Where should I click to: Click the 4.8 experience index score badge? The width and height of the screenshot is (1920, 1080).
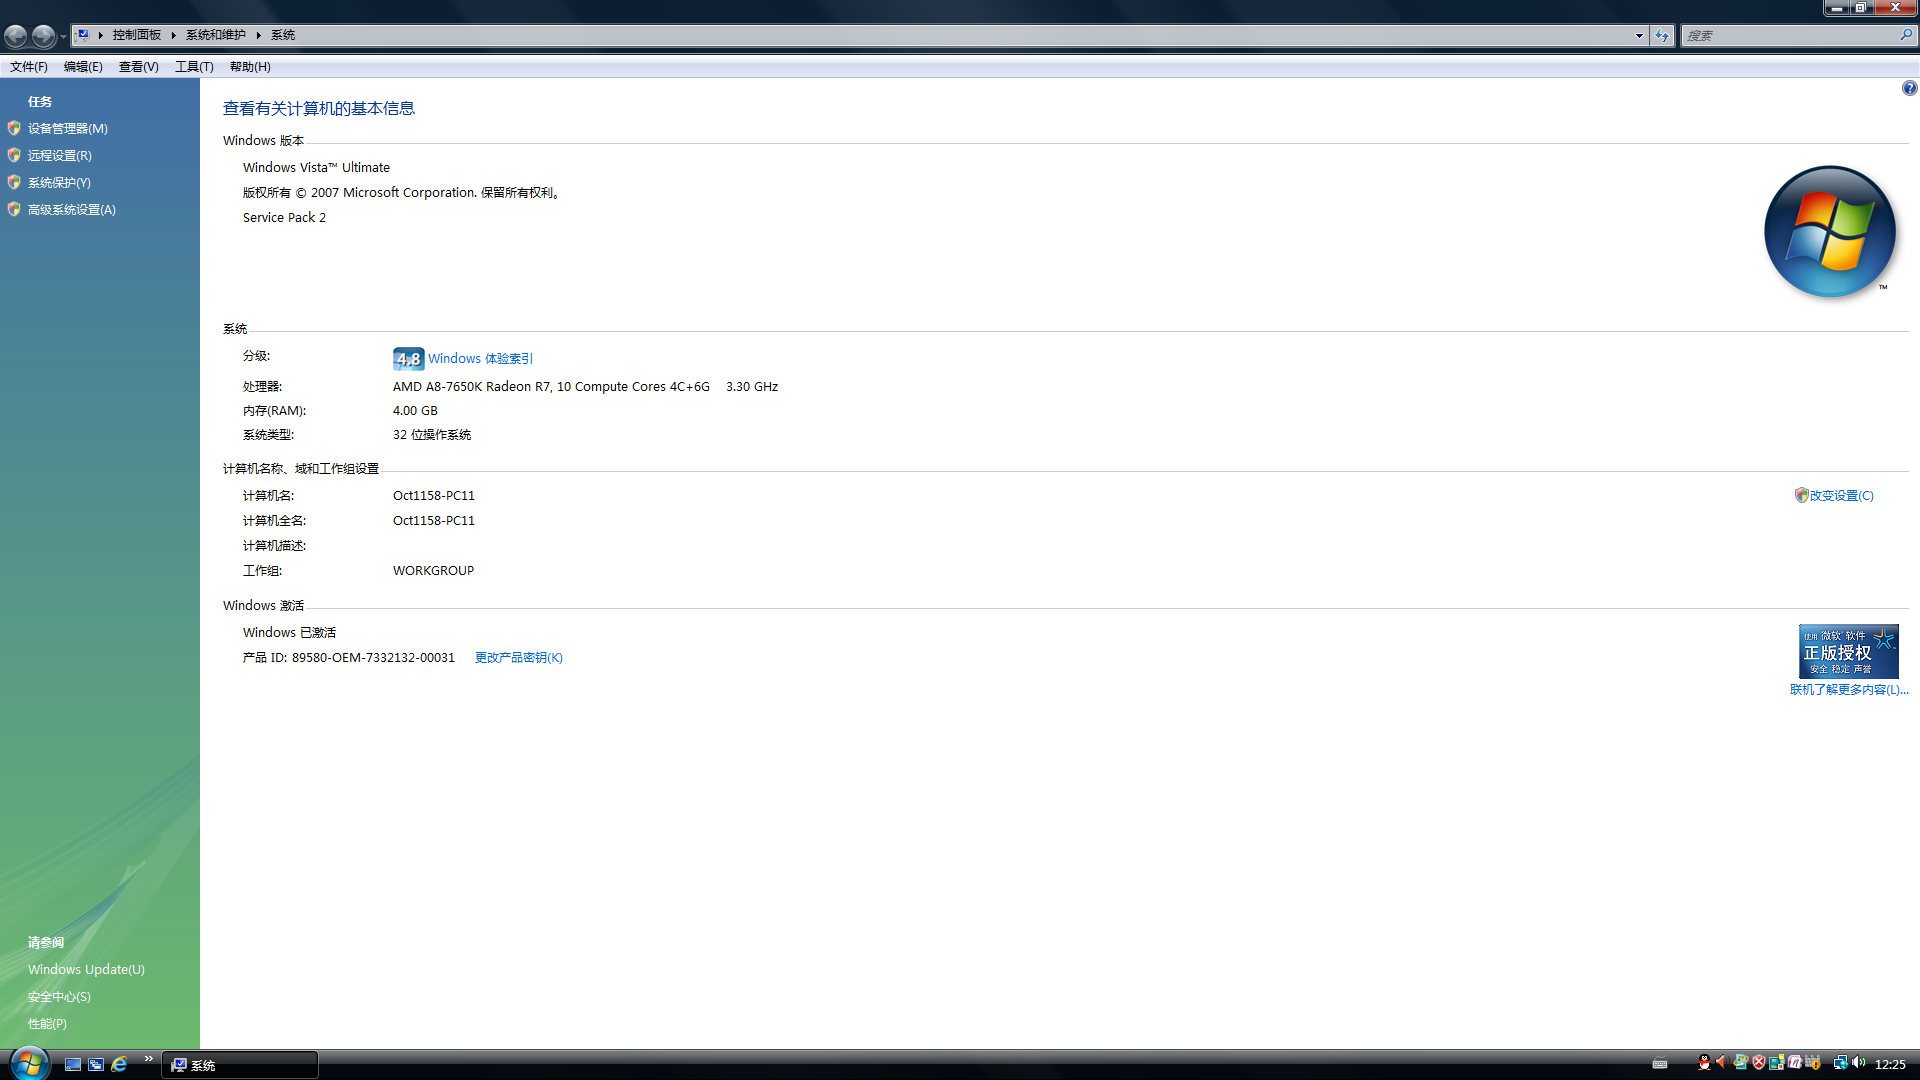pos(408,359)
